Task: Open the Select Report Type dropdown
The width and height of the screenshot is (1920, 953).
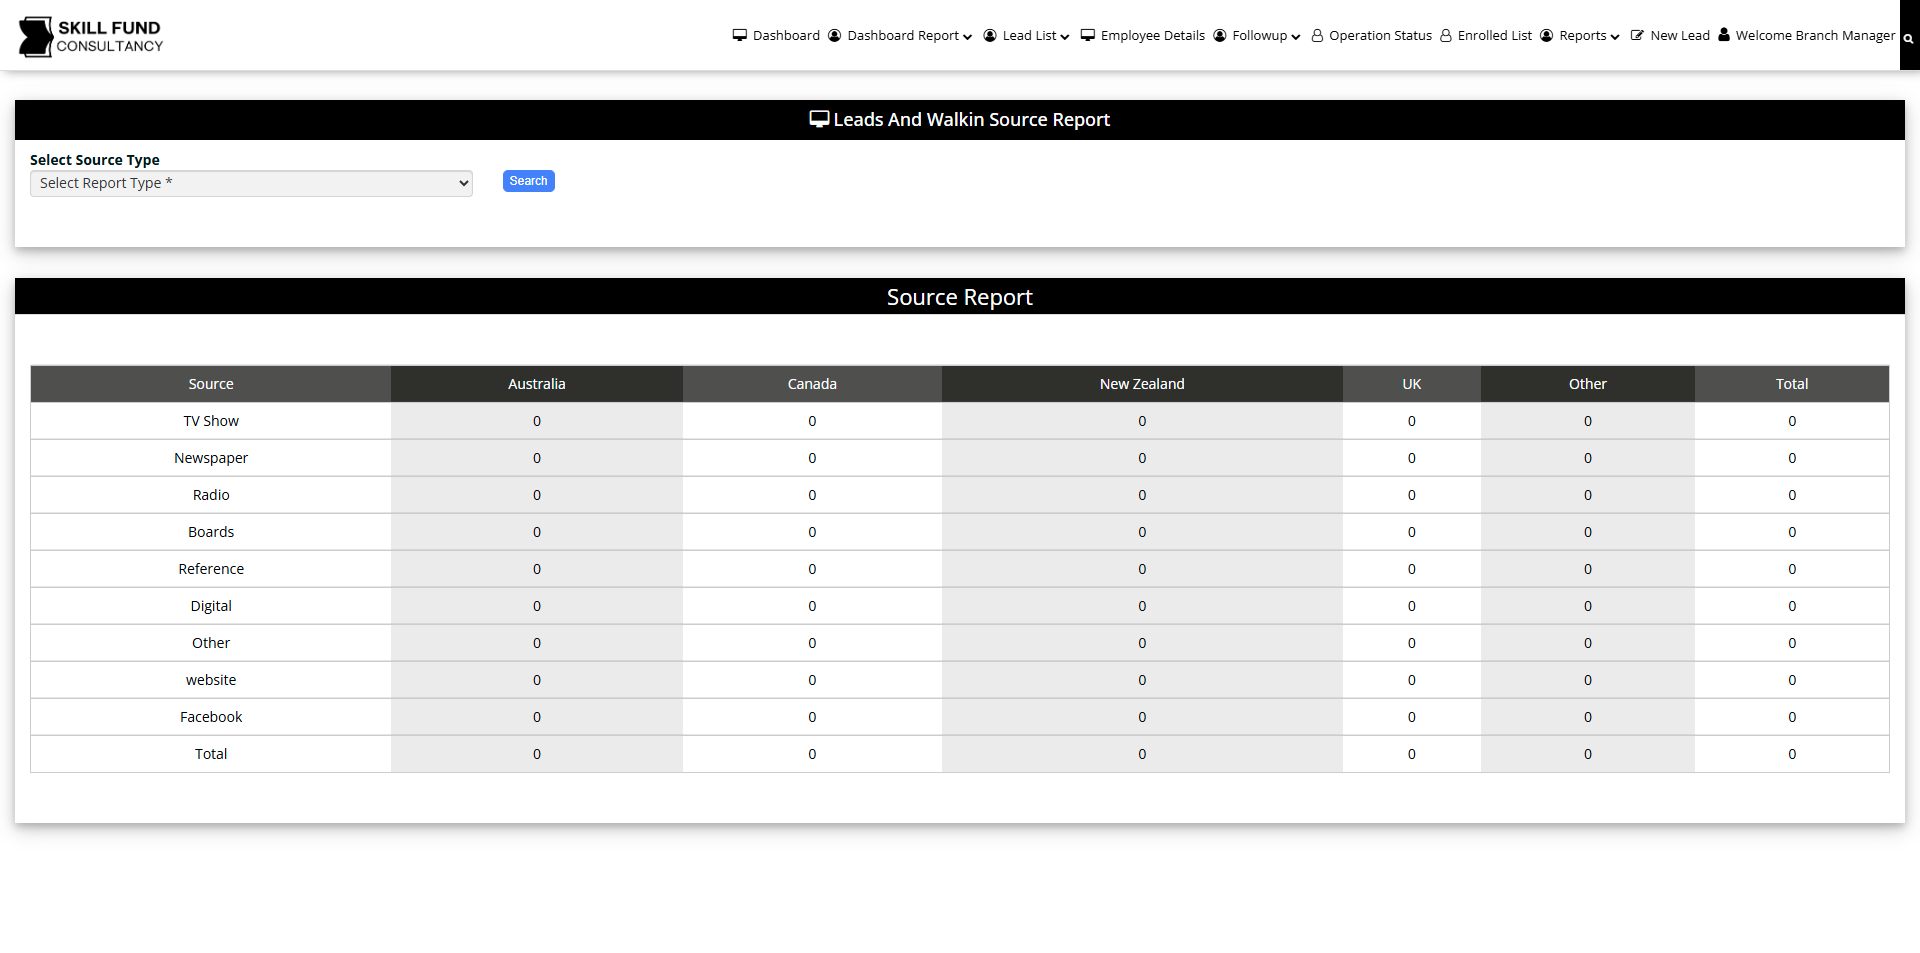Action: coord(251,183)
